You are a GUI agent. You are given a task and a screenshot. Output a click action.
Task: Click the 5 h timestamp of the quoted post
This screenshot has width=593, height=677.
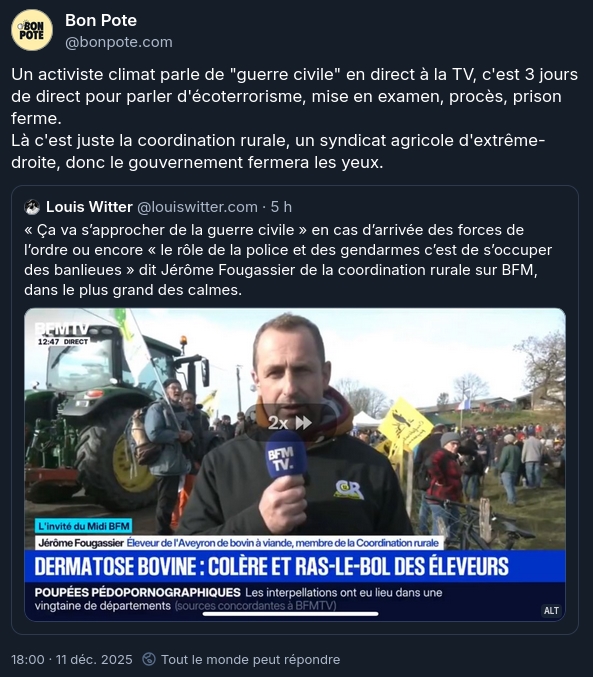281,207
